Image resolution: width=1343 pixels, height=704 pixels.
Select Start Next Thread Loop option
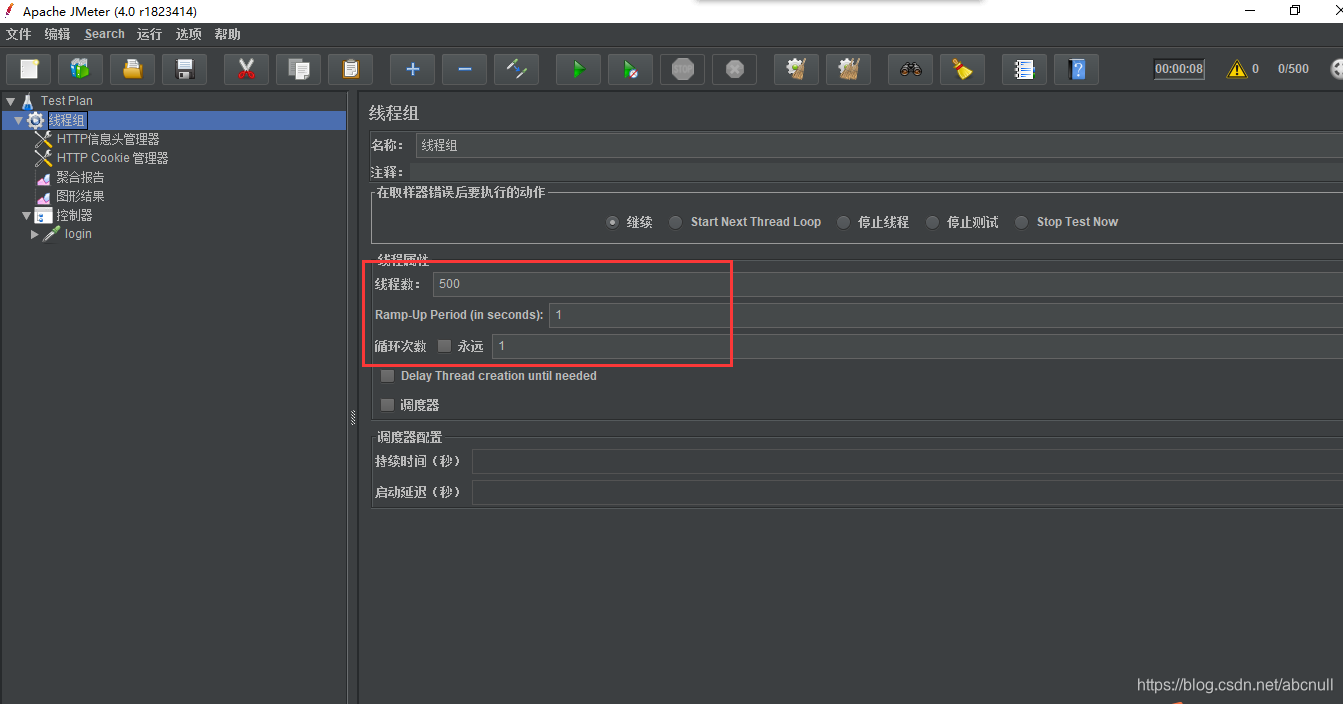point(677,222)
